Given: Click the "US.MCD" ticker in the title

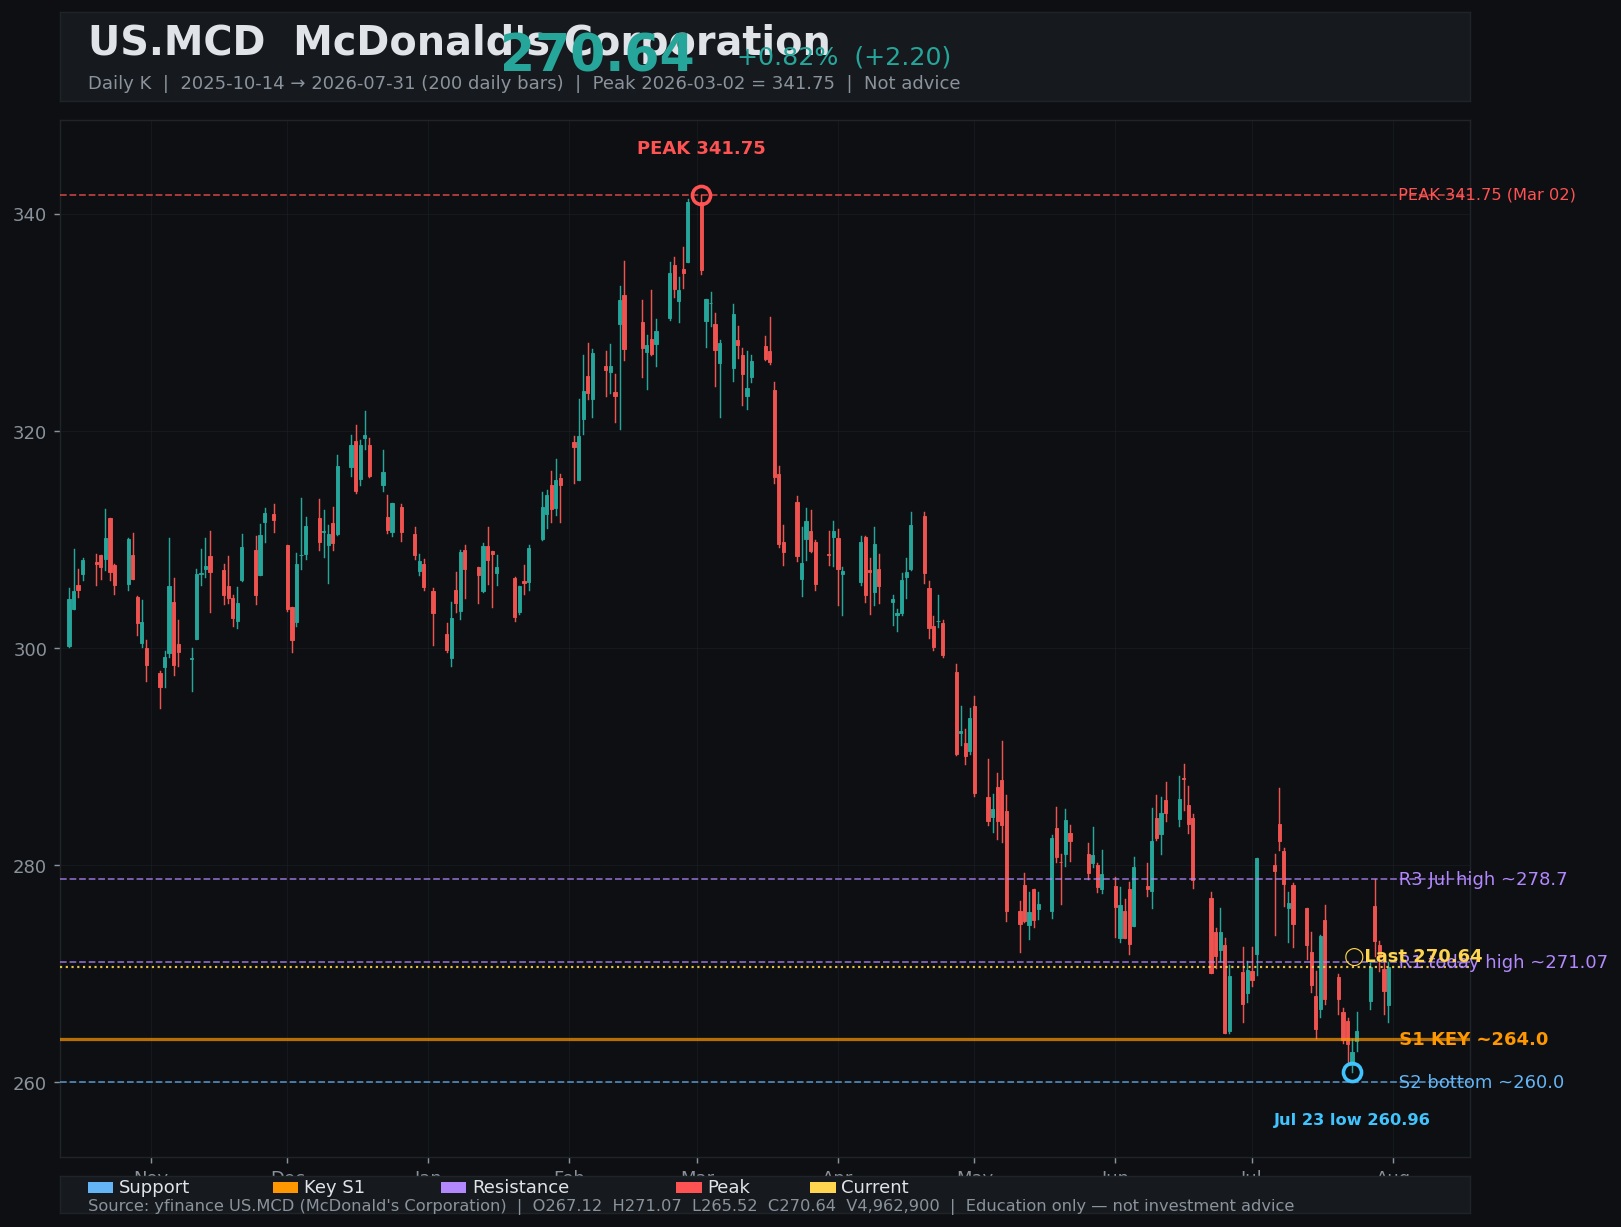Looking at the screenshot, I should 176,42.
